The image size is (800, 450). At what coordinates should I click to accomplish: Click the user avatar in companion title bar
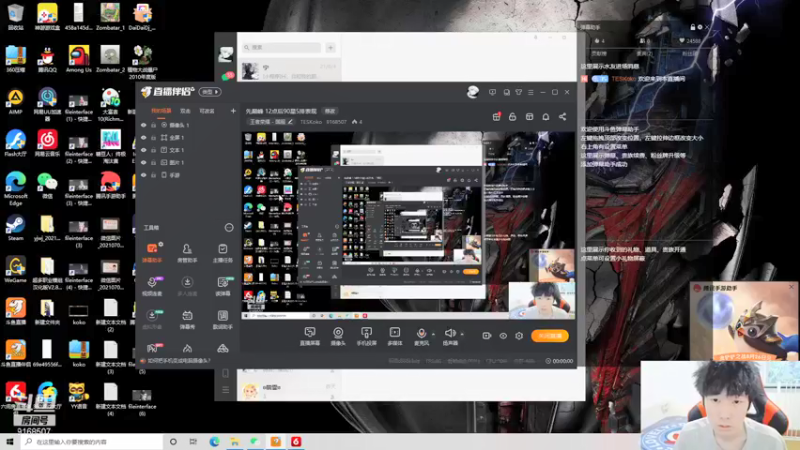[473, 92]
